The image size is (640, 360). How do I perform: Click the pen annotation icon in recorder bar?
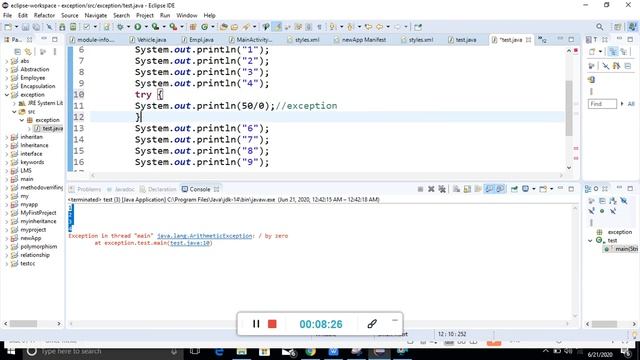372,324
